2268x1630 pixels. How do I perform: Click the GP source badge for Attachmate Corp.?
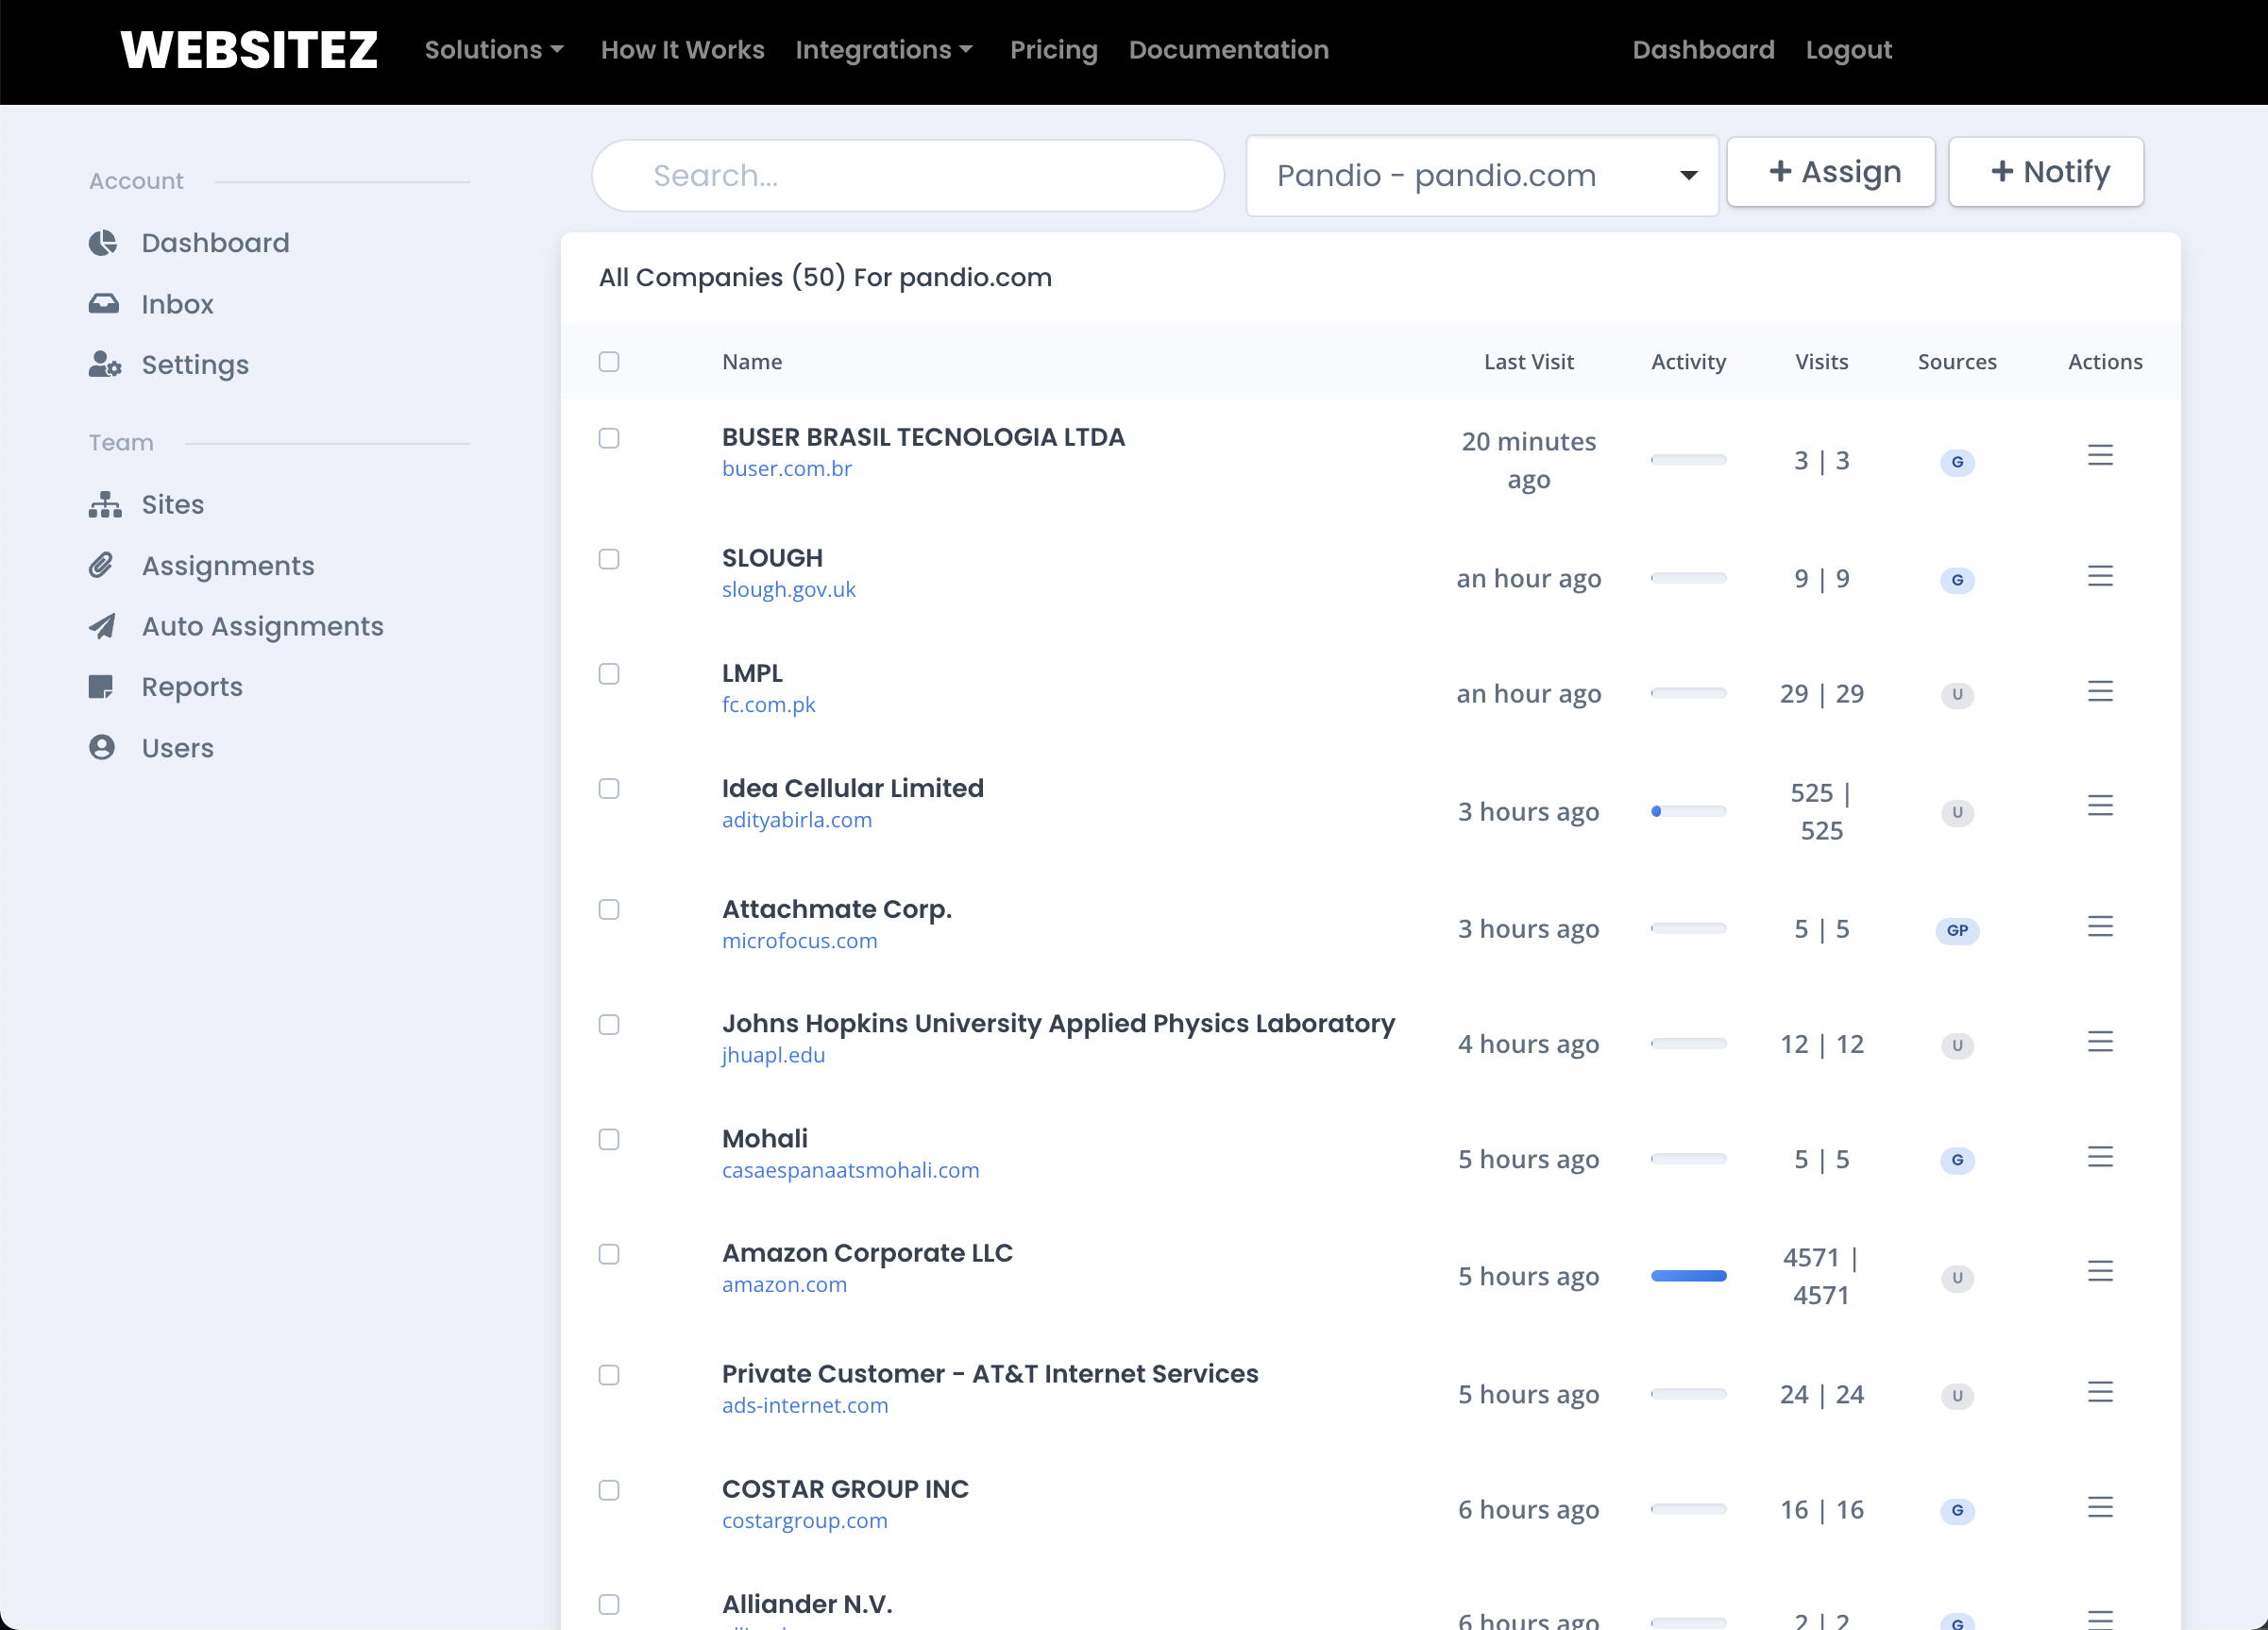click(x=1956, y=930)
